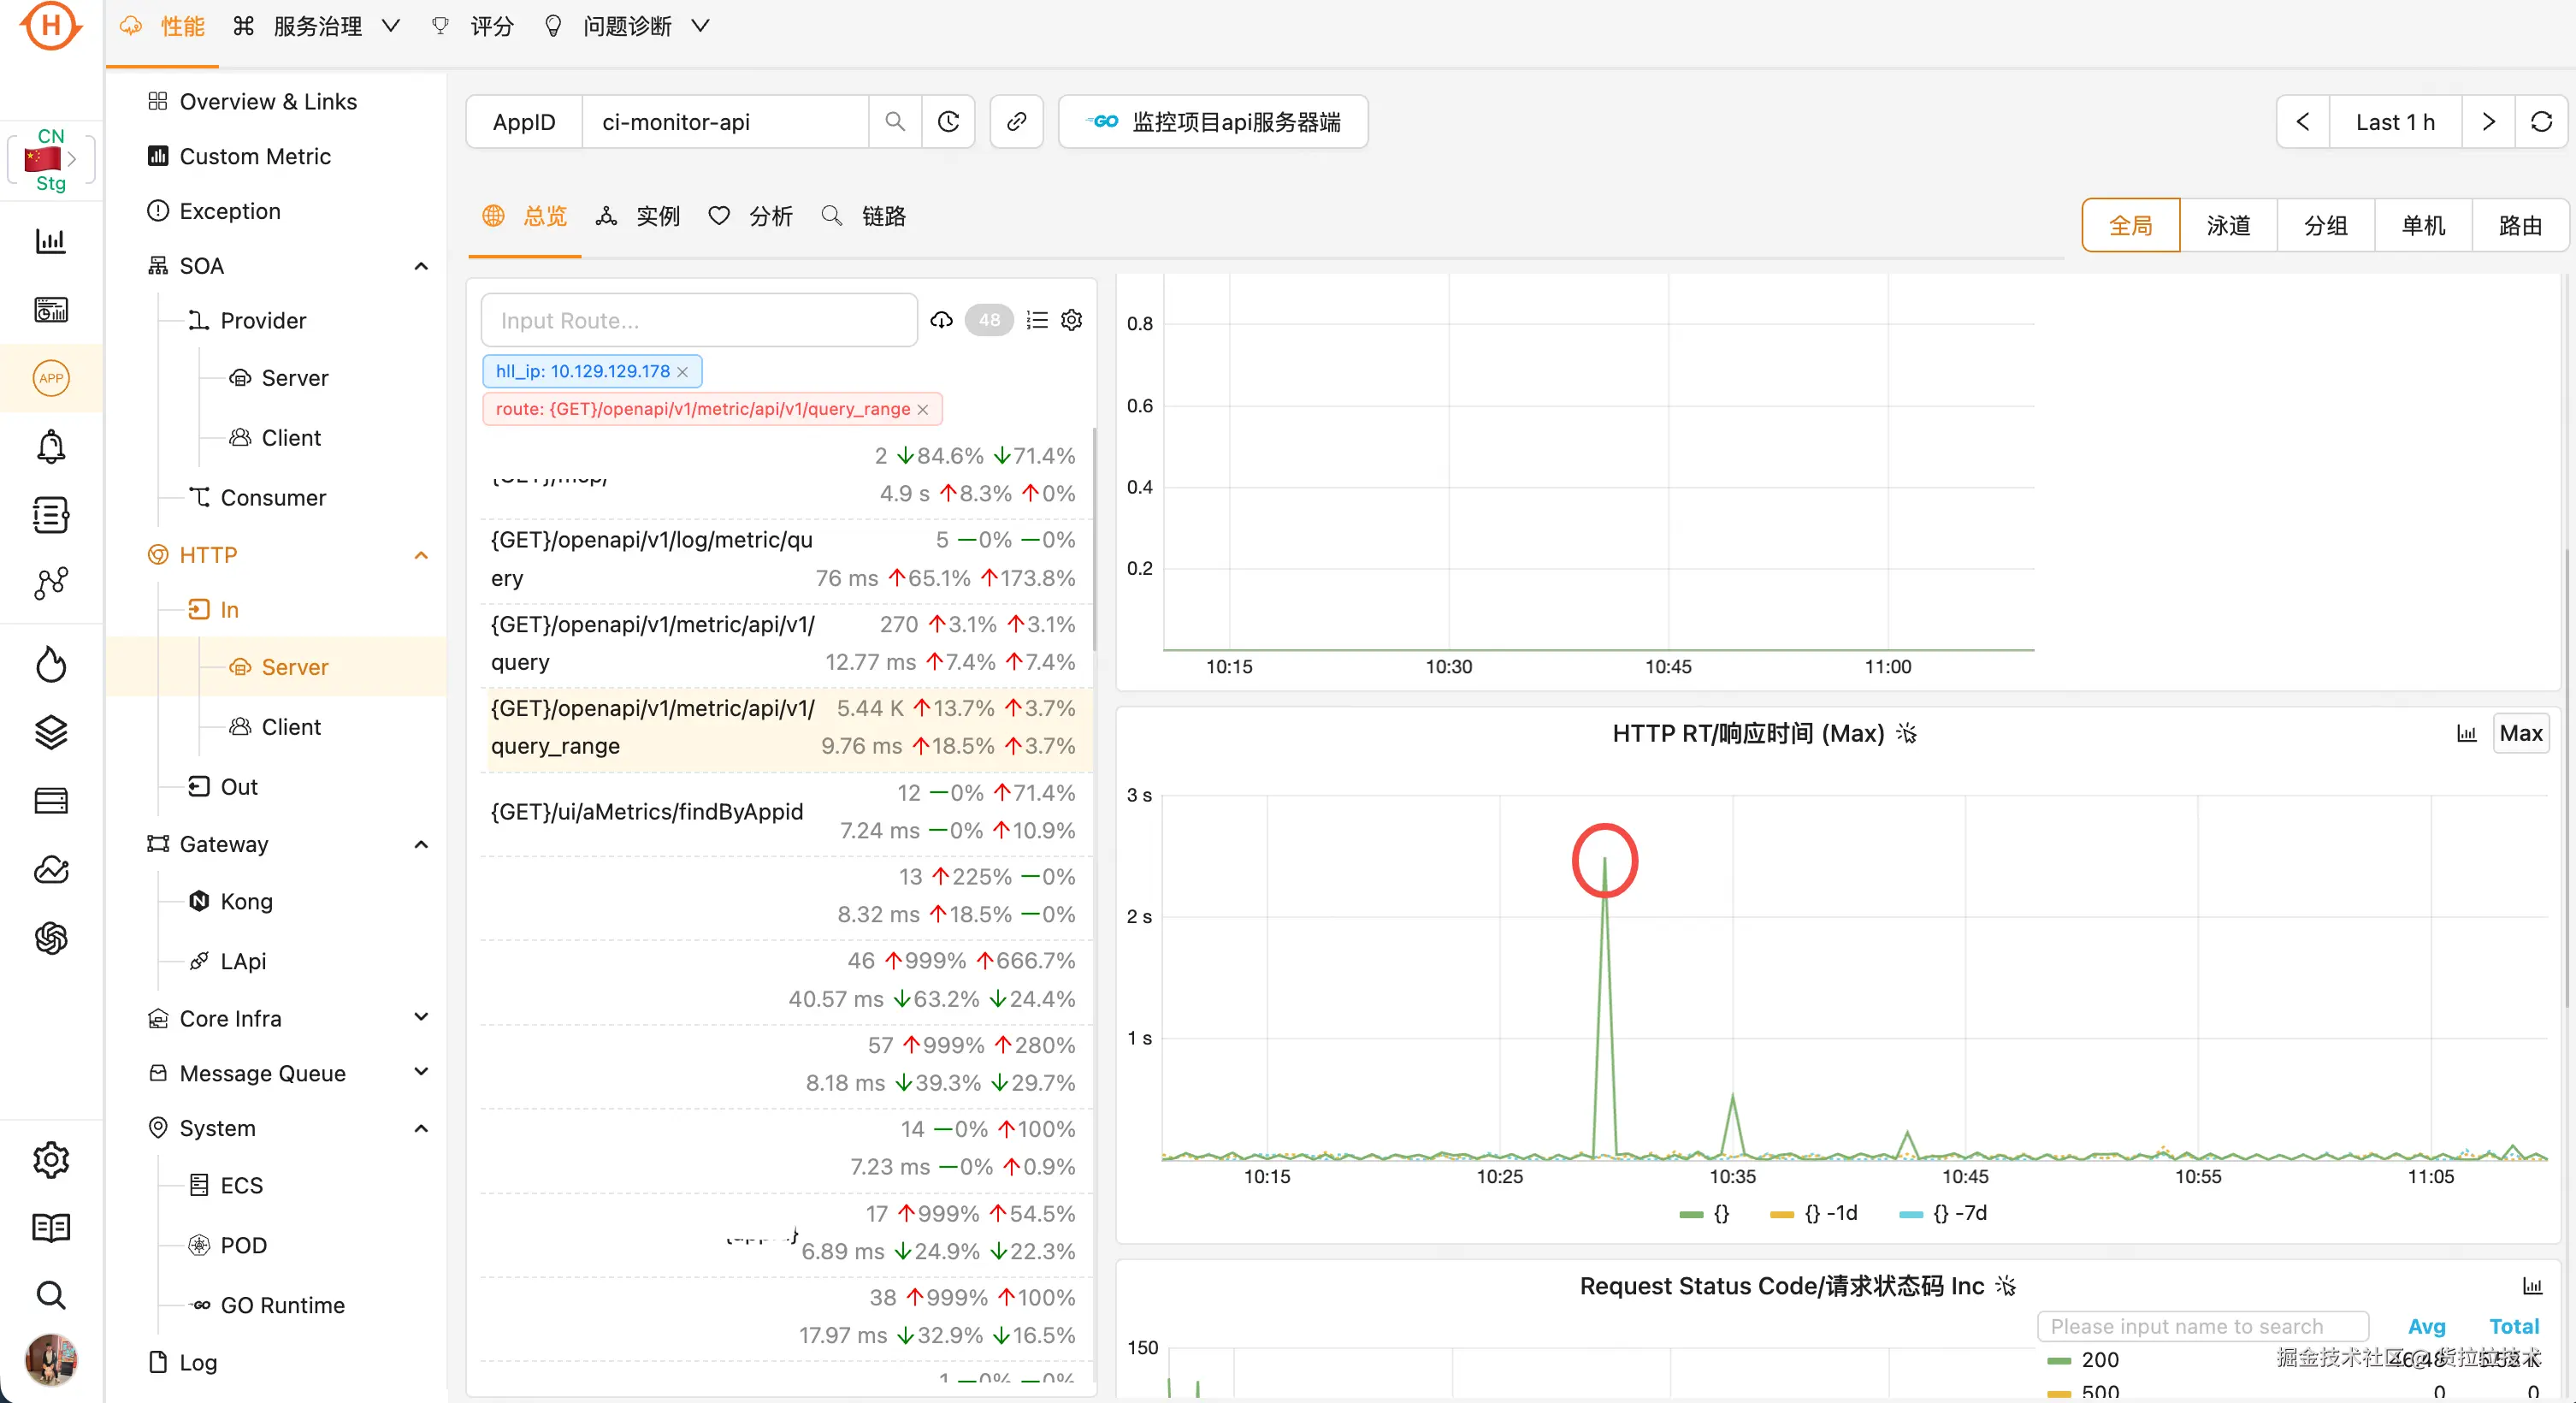Click the cloud download icon near route input
2576x1403 pixels.
click(x=941, y=320)
